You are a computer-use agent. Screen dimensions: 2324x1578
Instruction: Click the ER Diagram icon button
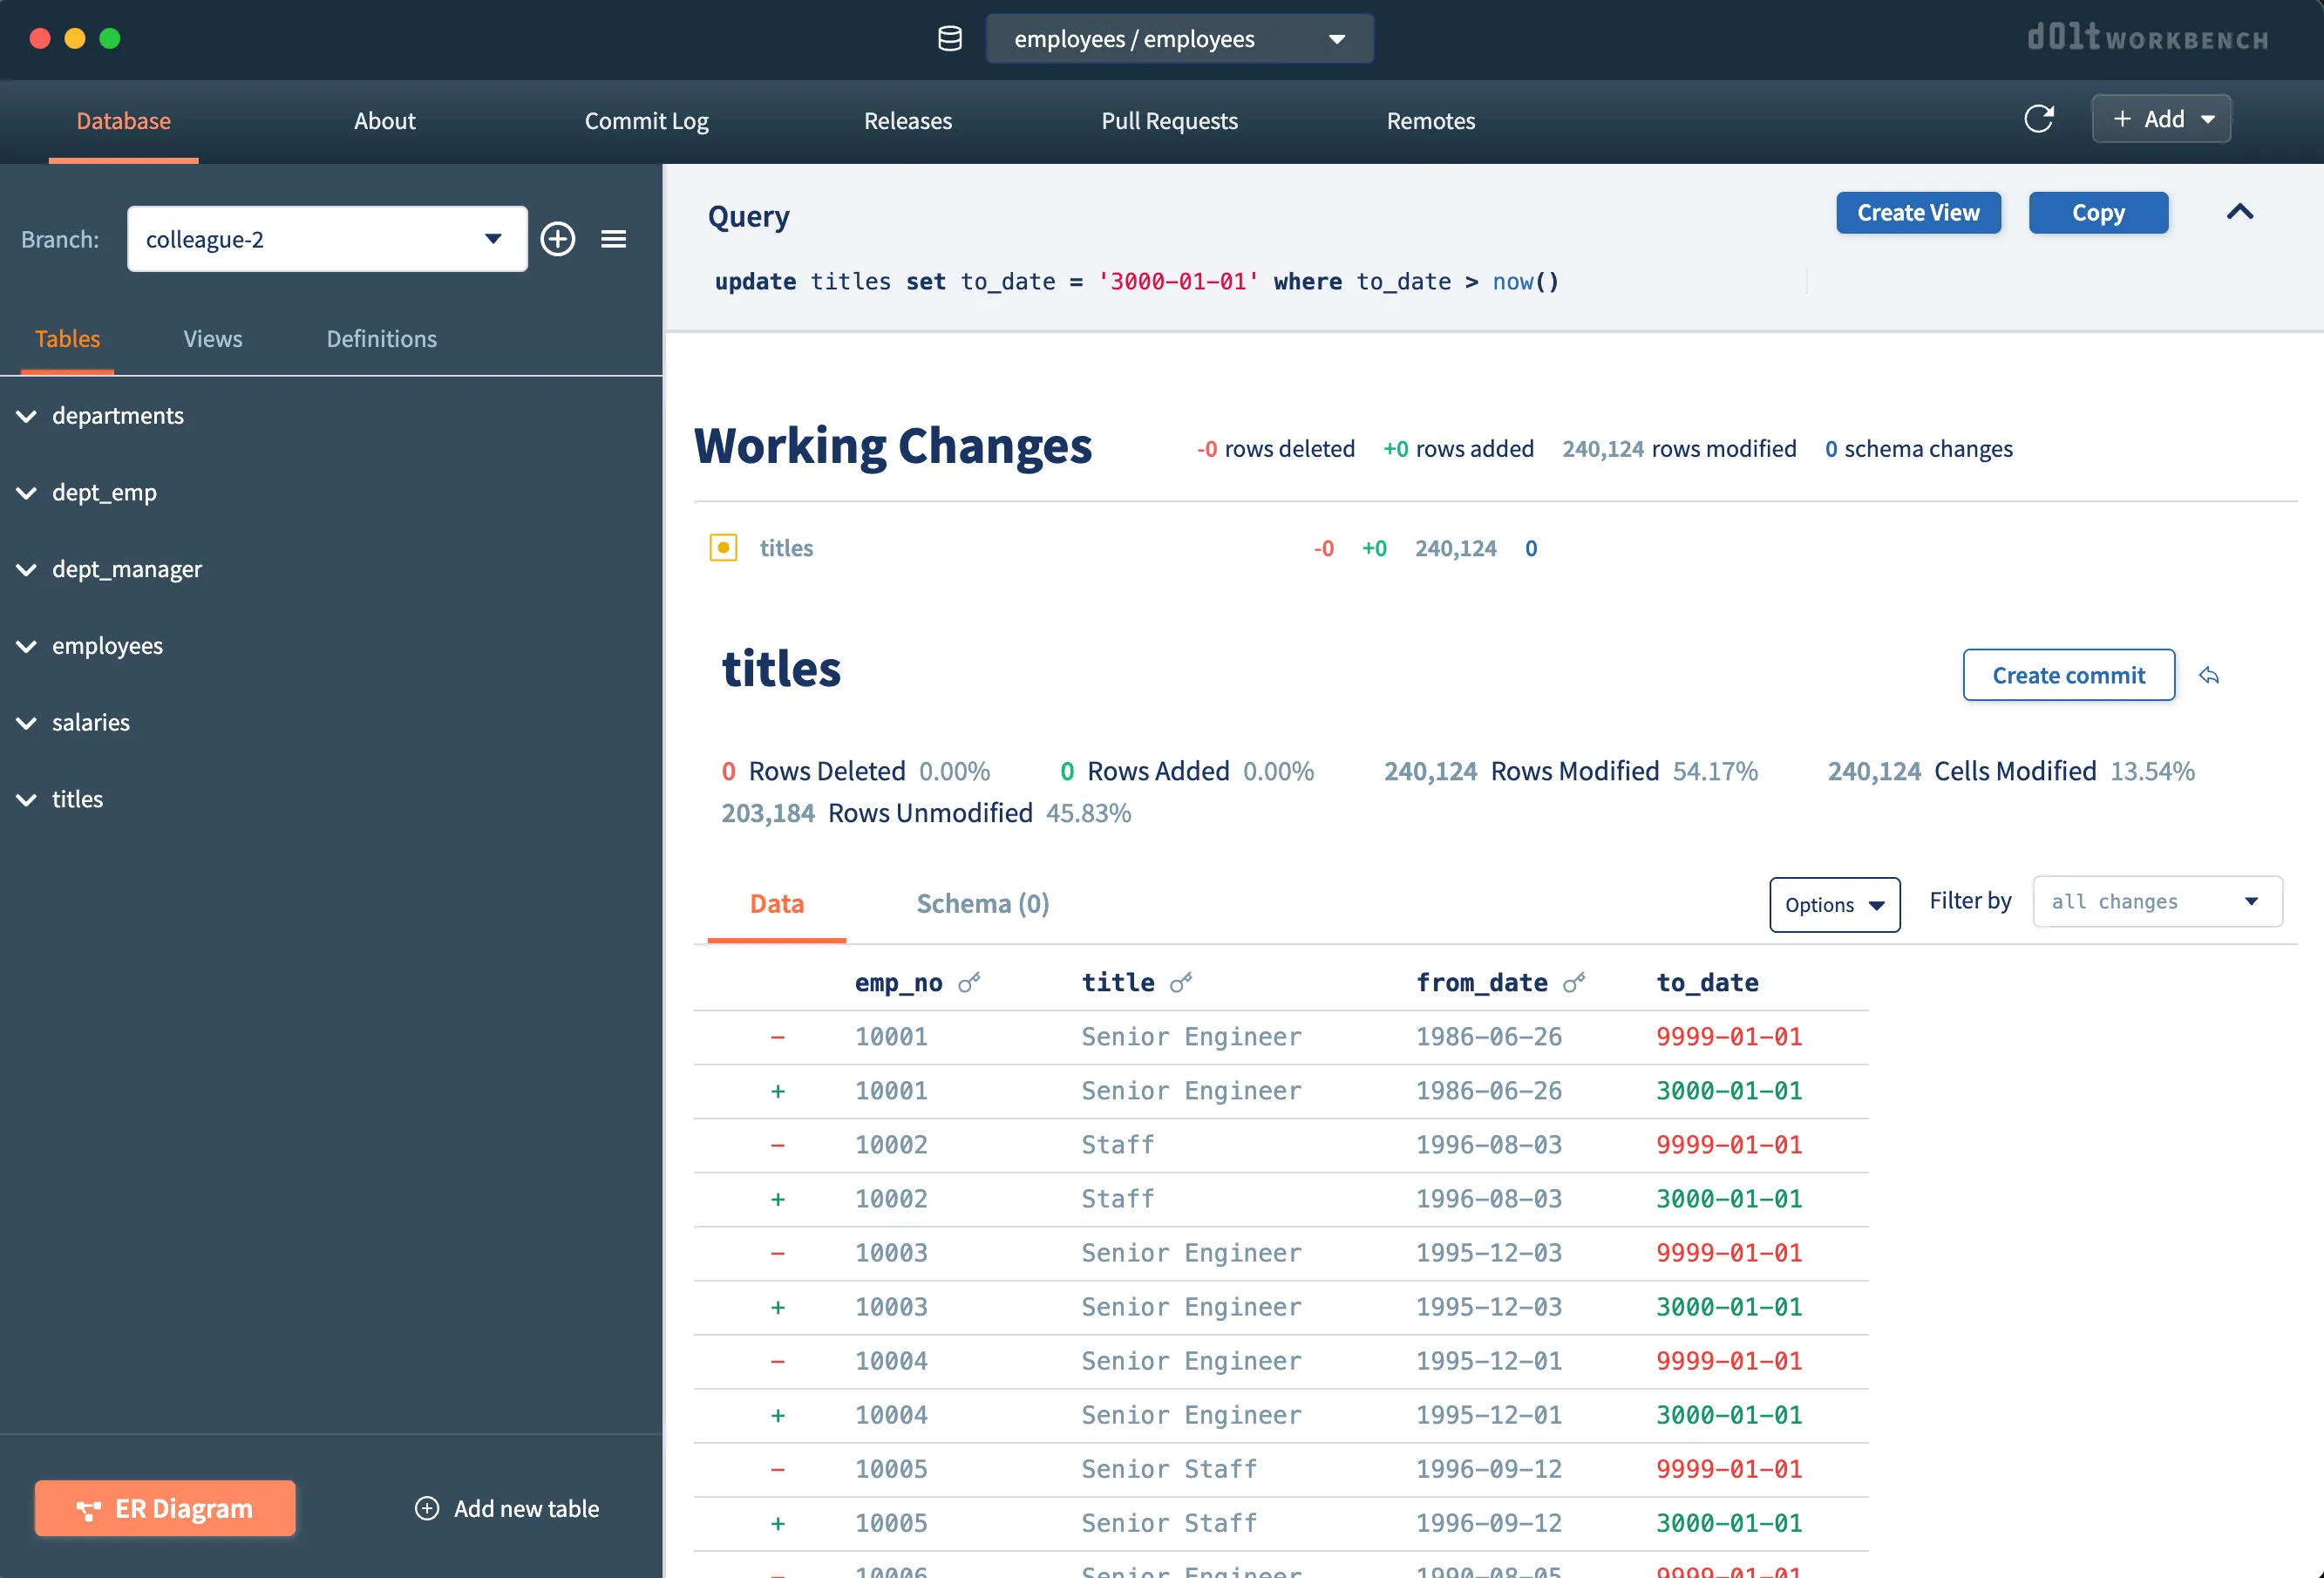click(91, 1508)
